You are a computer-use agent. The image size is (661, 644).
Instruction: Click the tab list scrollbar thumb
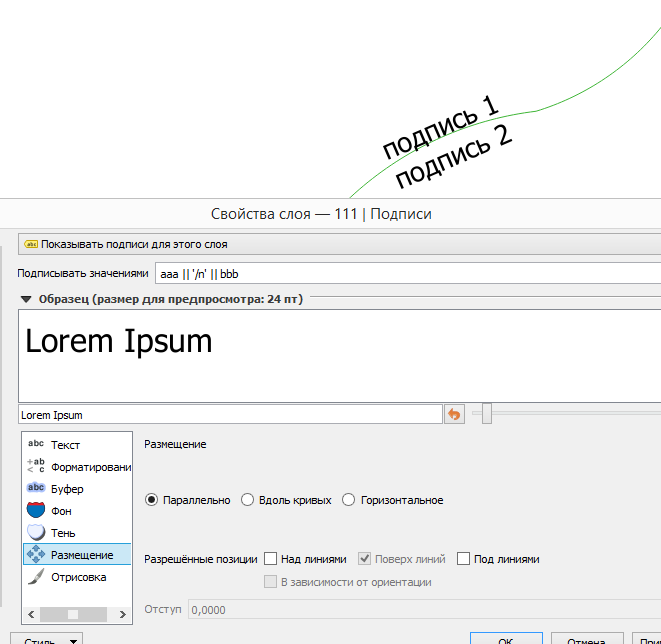(x=73, y=614)
